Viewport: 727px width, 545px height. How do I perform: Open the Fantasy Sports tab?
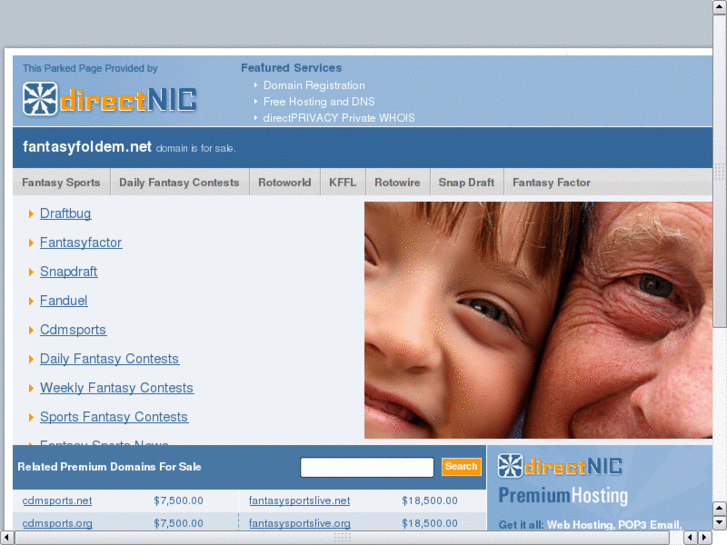(61, 182)
